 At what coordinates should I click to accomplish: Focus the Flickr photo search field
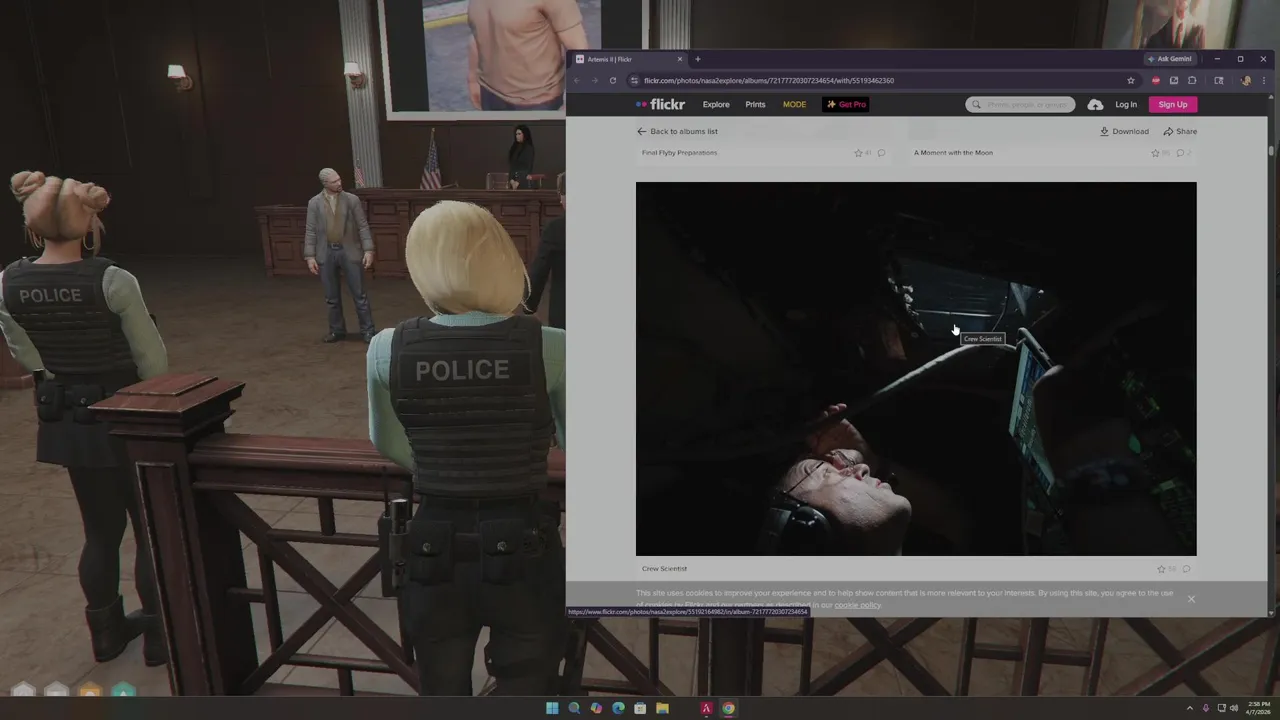click(x=1020, y=104)
